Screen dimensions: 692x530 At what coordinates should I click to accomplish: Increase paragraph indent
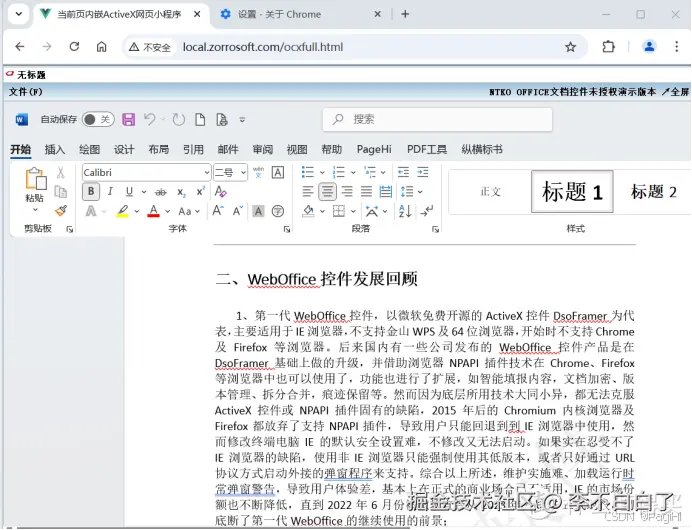coord(423,172)
